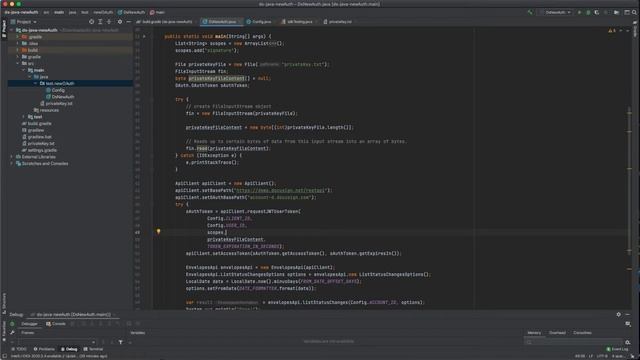This screenshot has height=360, width=640.
Task: Open the Overhead tab in debugger
Action: [557, 333]
